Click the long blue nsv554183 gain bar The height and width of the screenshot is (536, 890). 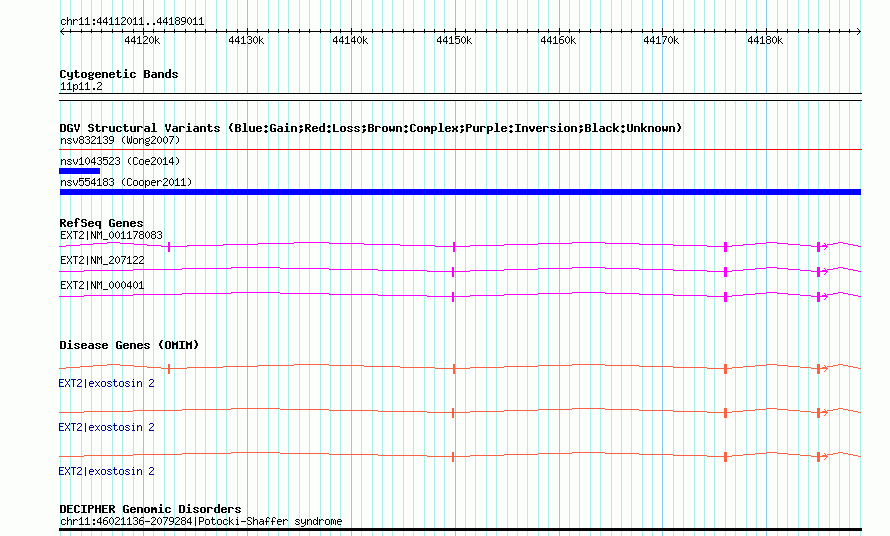click(x=460, y=192)
